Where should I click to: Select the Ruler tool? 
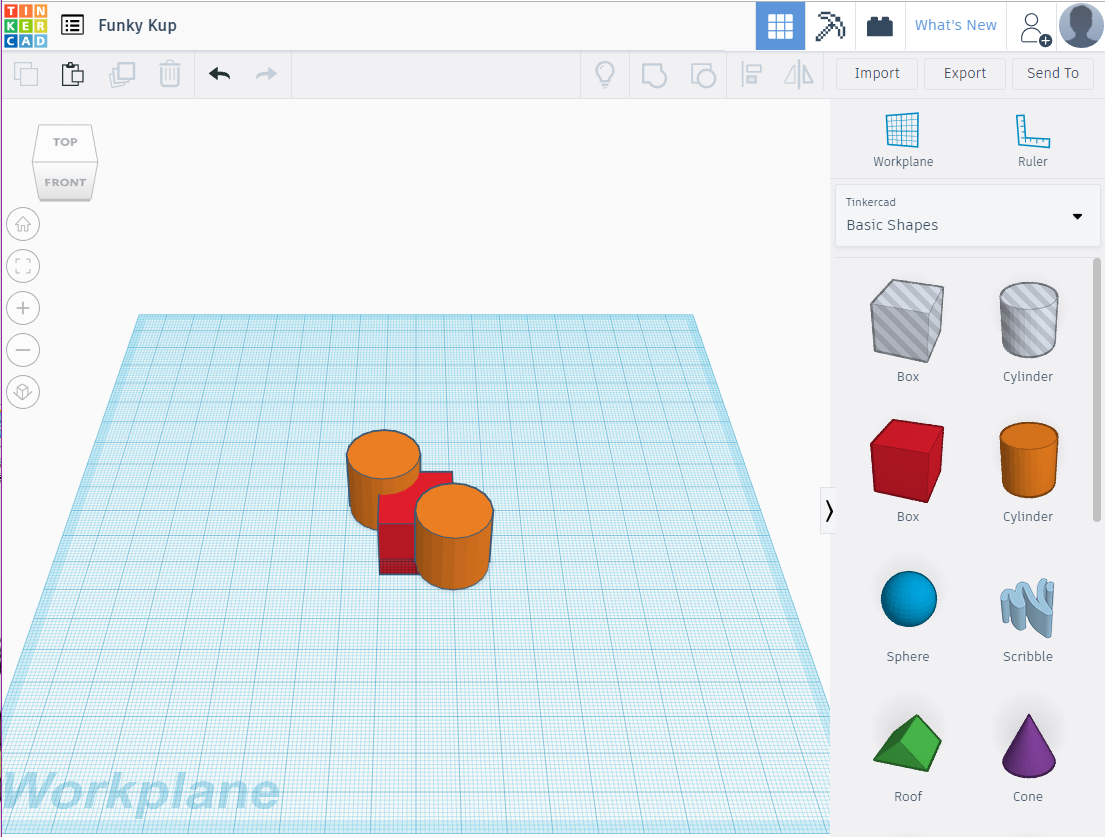point(1032,140)
